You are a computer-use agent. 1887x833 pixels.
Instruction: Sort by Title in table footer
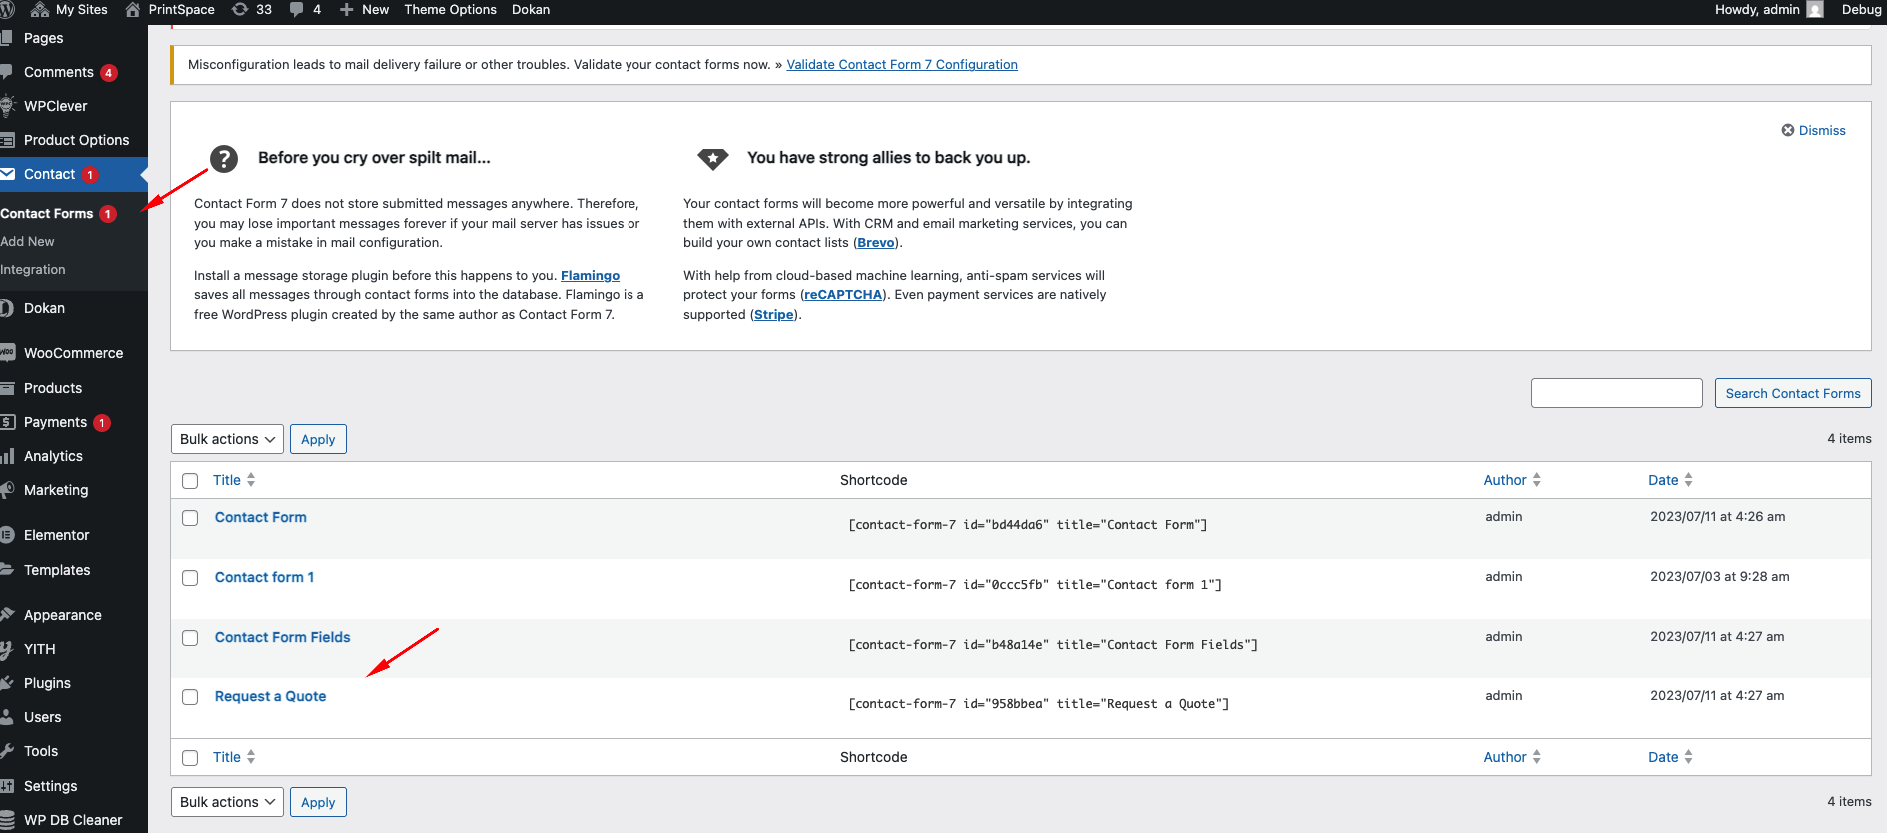click(x=234, y=757)
